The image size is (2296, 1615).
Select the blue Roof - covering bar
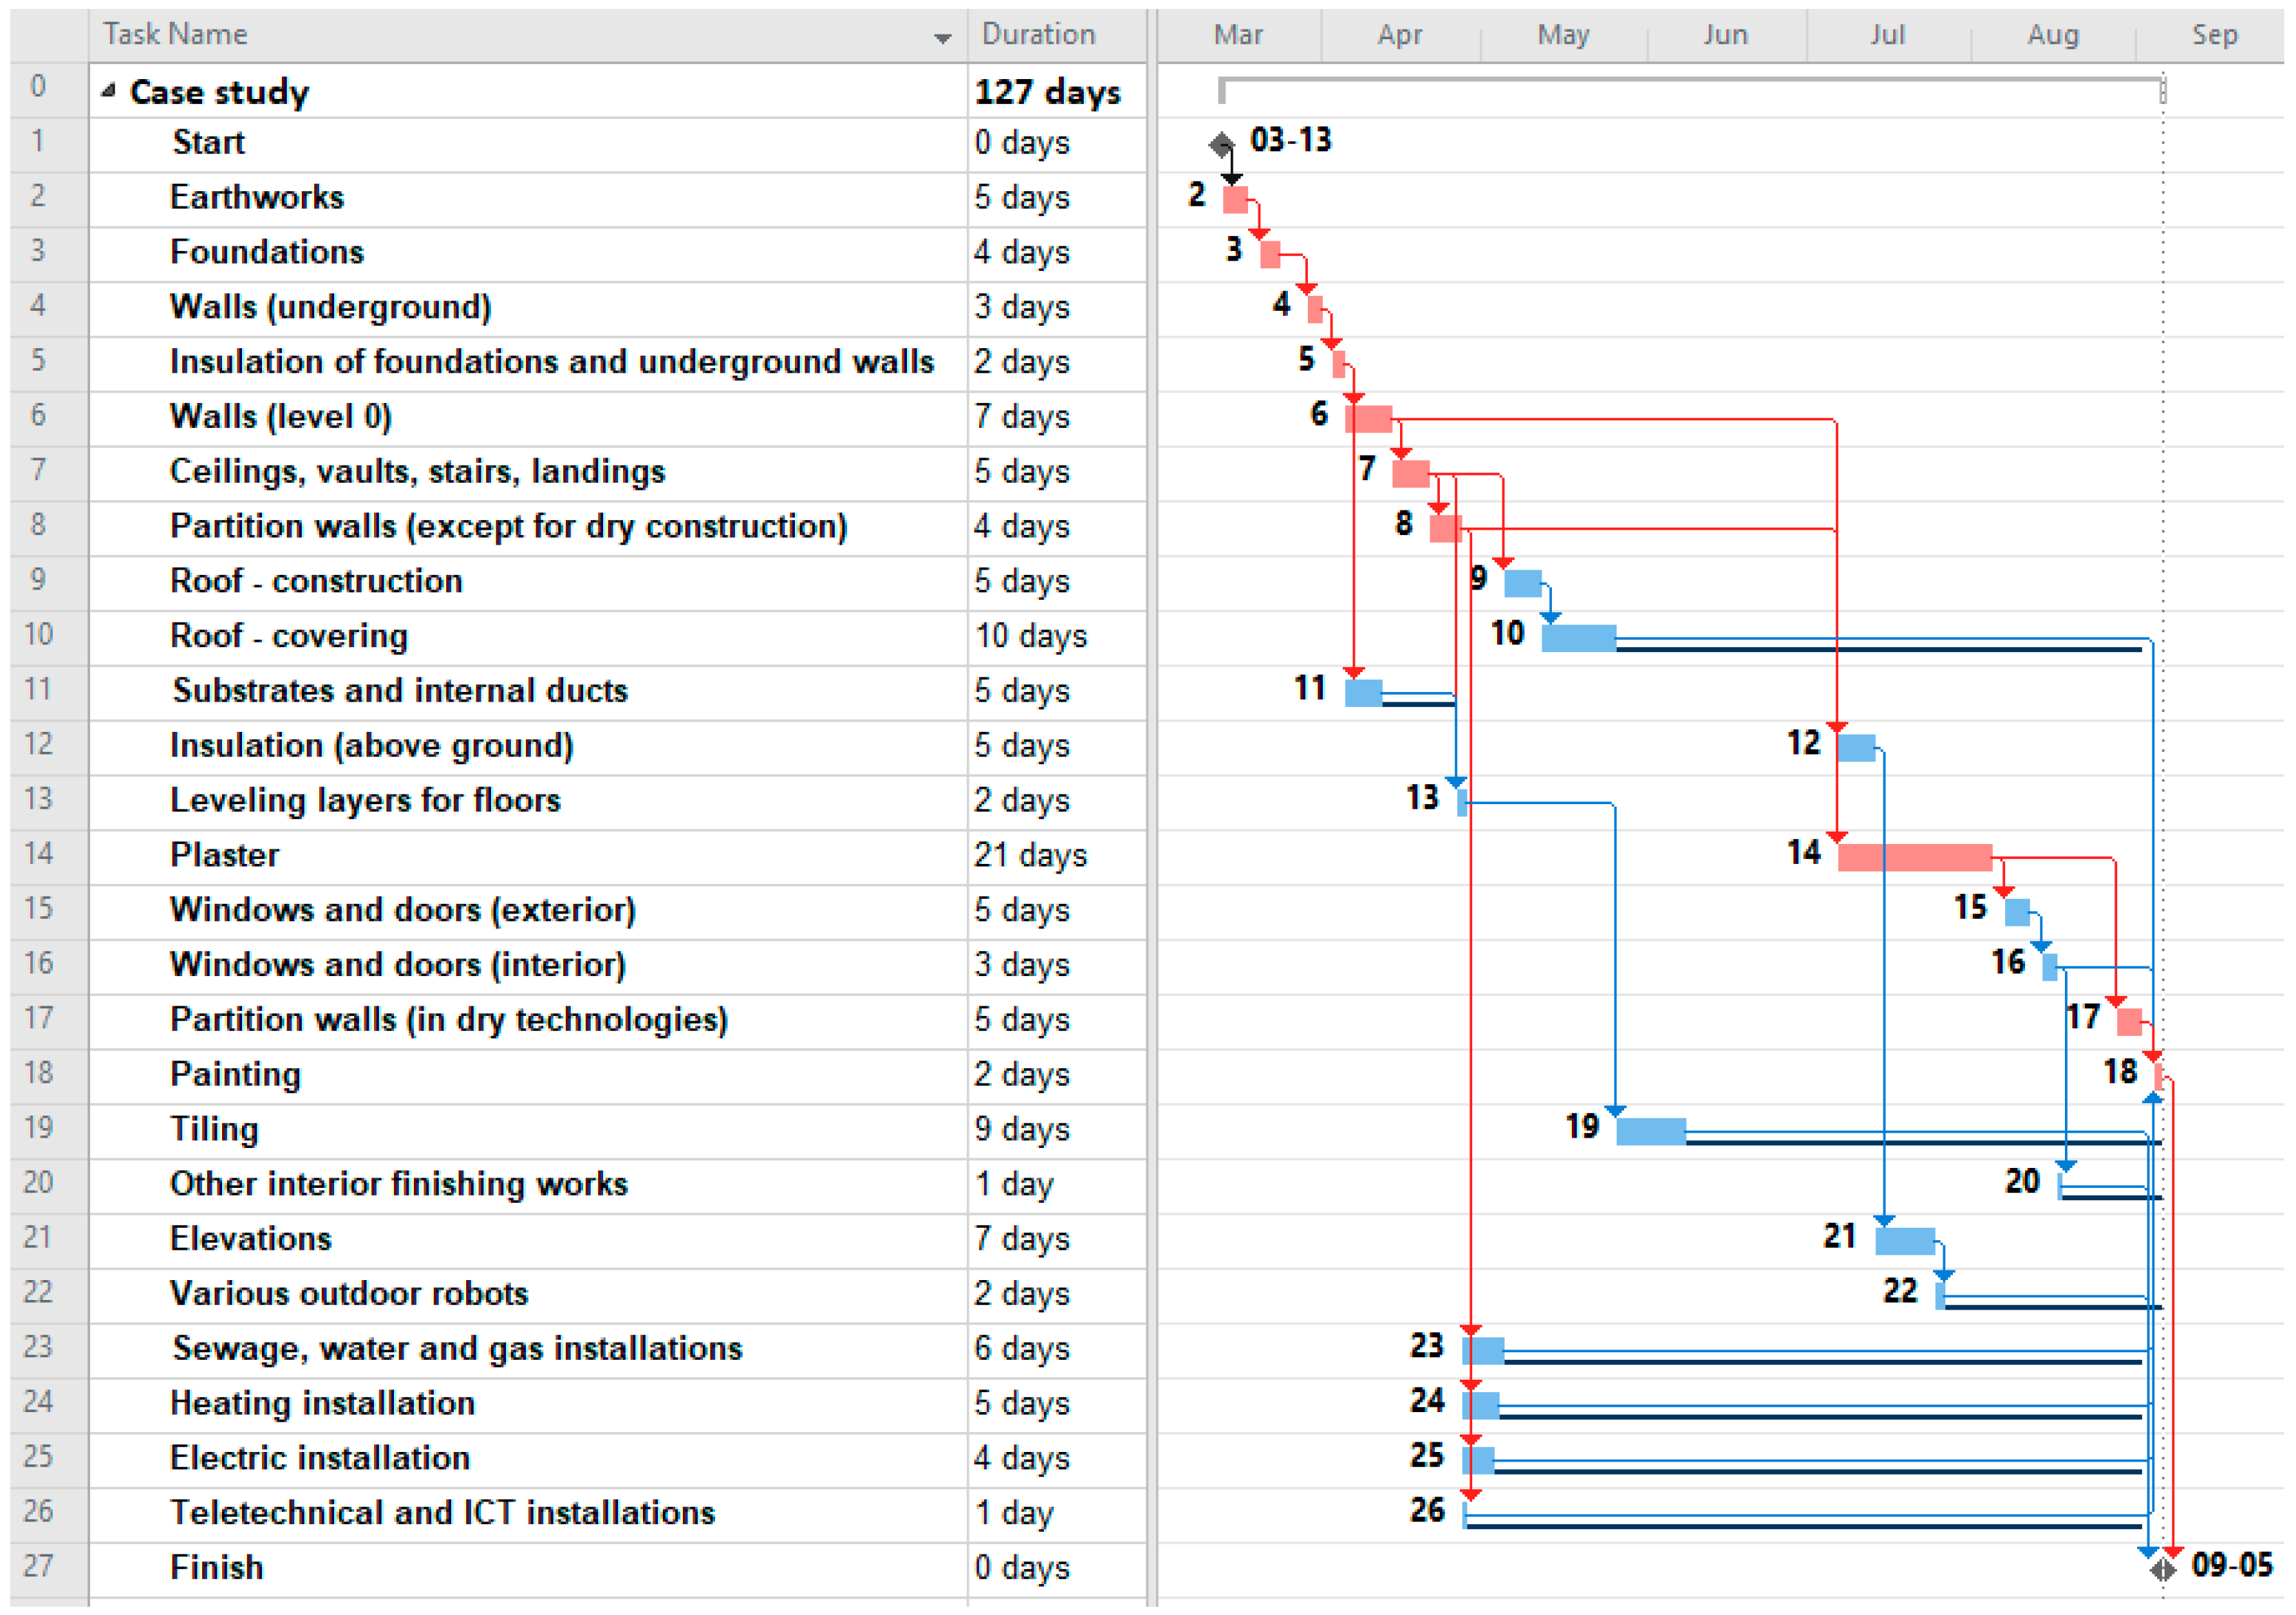pos(1578,637)
